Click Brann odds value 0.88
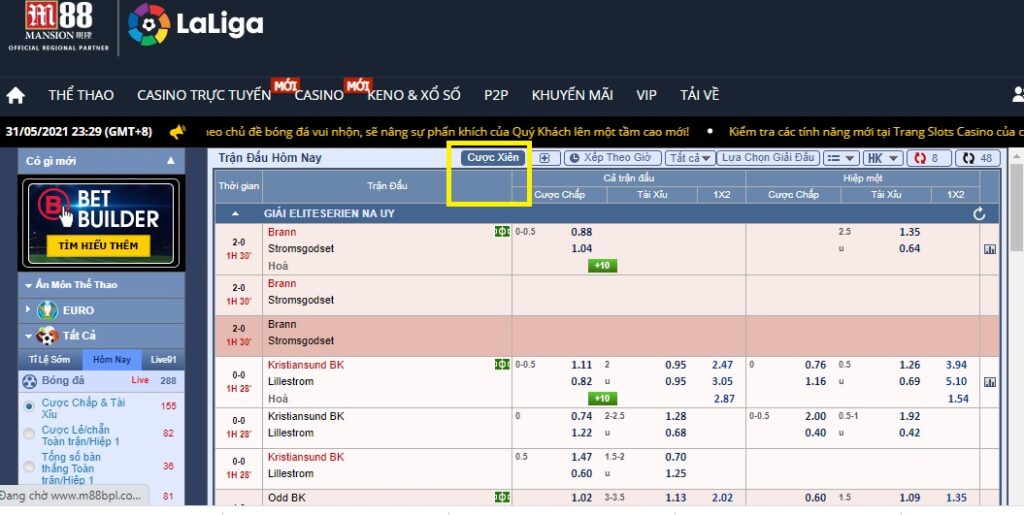1024x515 pixels. (x=581, y=232)
